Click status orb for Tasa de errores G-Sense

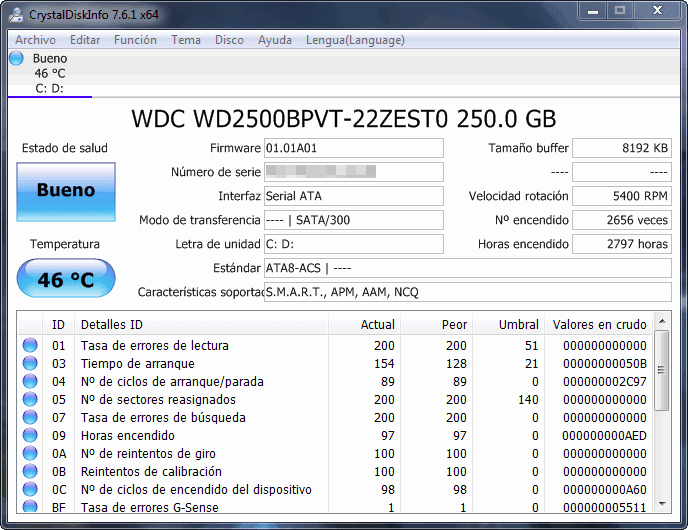30,506
